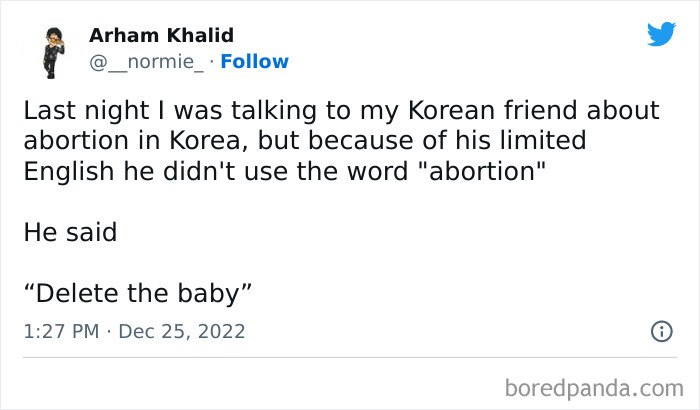This screenshot has height=410, width=700.
Task: Click Arham Khalid's pixel-art profile avatar
Action: click(x=51, y=52)
